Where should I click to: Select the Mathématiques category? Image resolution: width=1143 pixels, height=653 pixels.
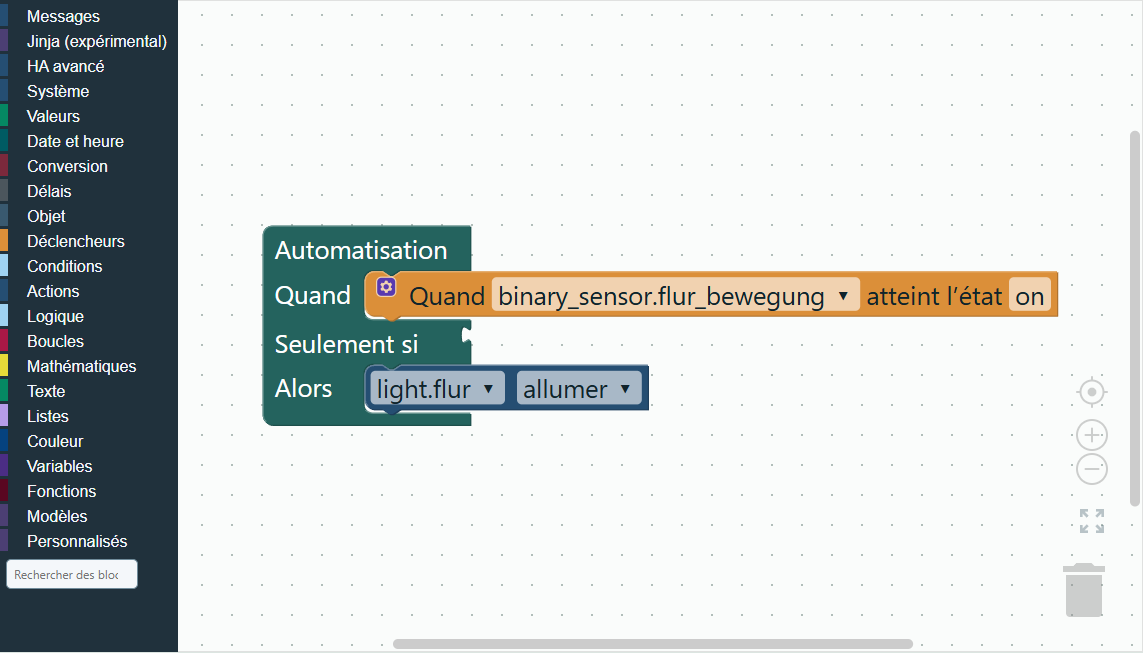(x=89, y=366)
